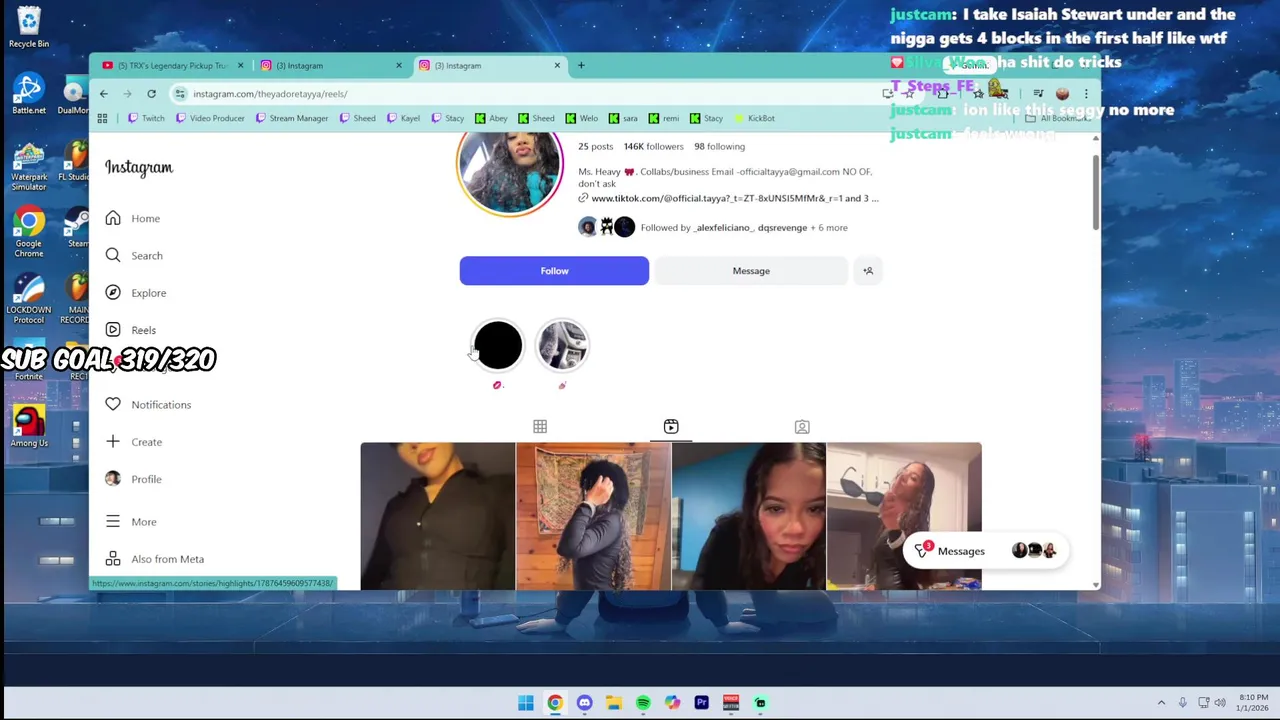Screen dimensions: 1280x720
Task: Open reel with wooden wall background
Action: click(x=593, y=516)
